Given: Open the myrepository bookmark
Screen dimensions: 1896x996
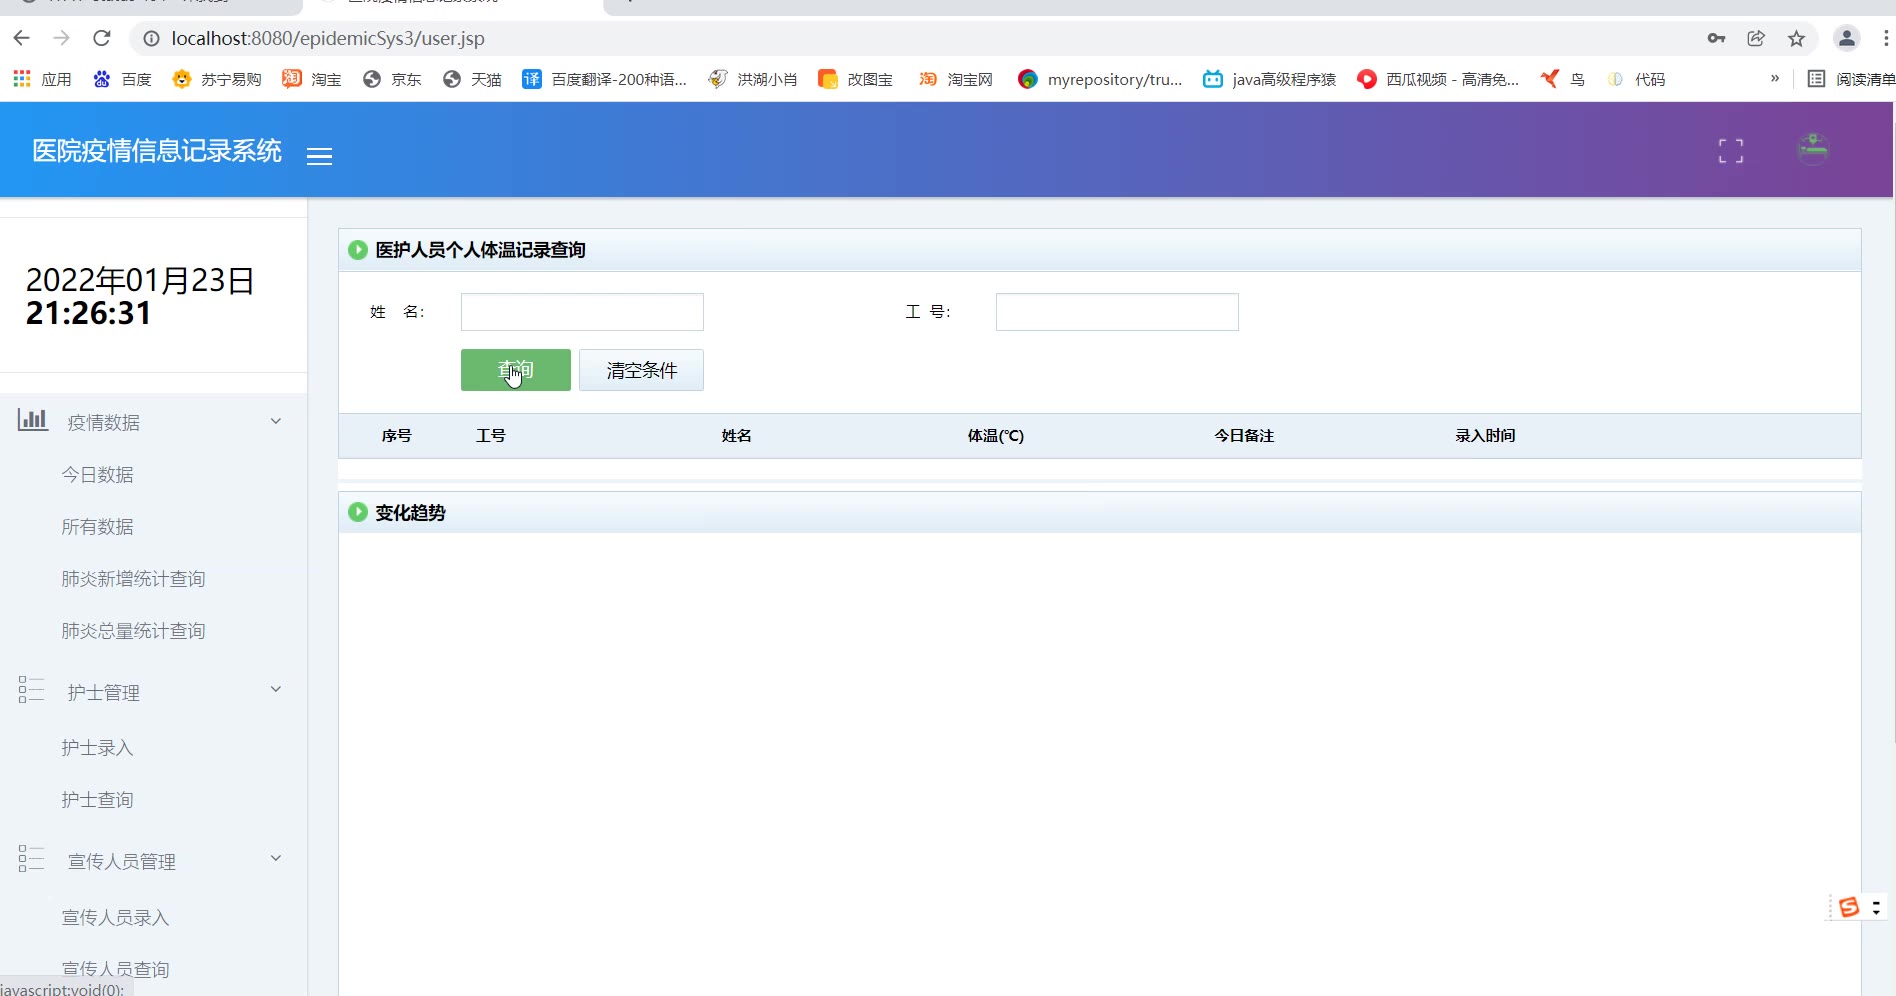Looking at the screenshot, I should [x=1100, y=79].
